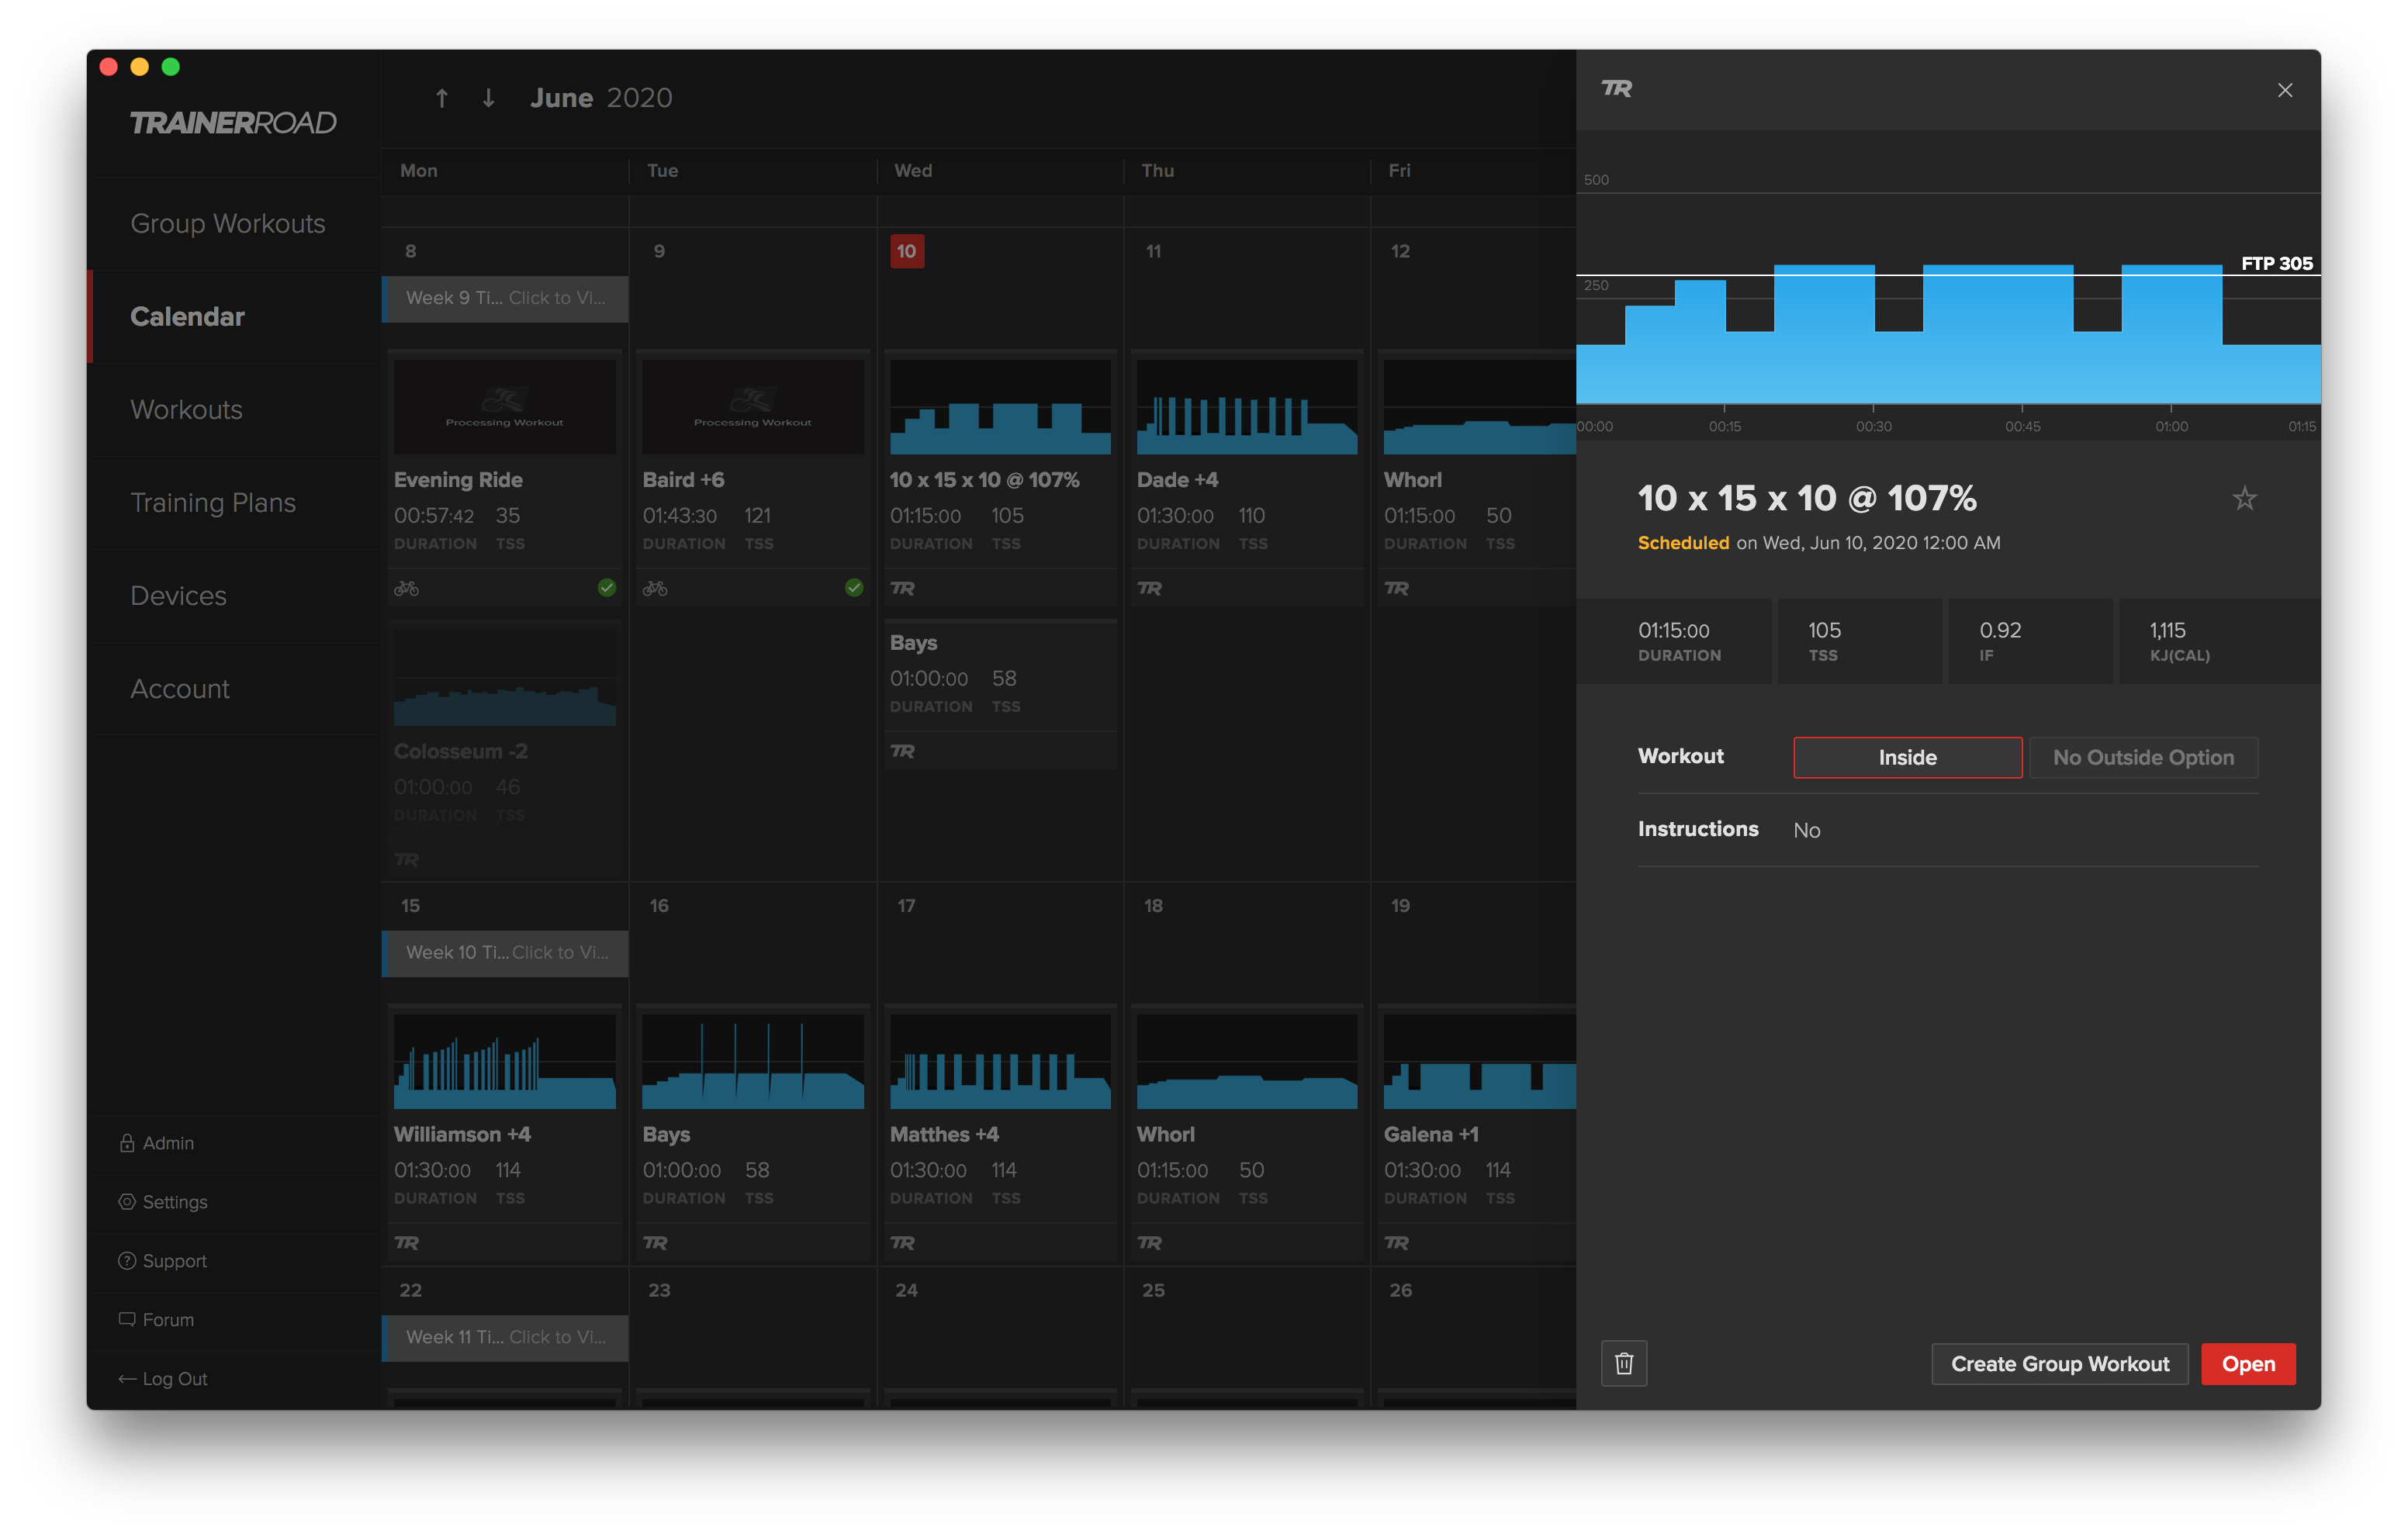Click the trash delete workout icon
The height and width of the screenshot is (1534, 2408).
[1623, 1364]
